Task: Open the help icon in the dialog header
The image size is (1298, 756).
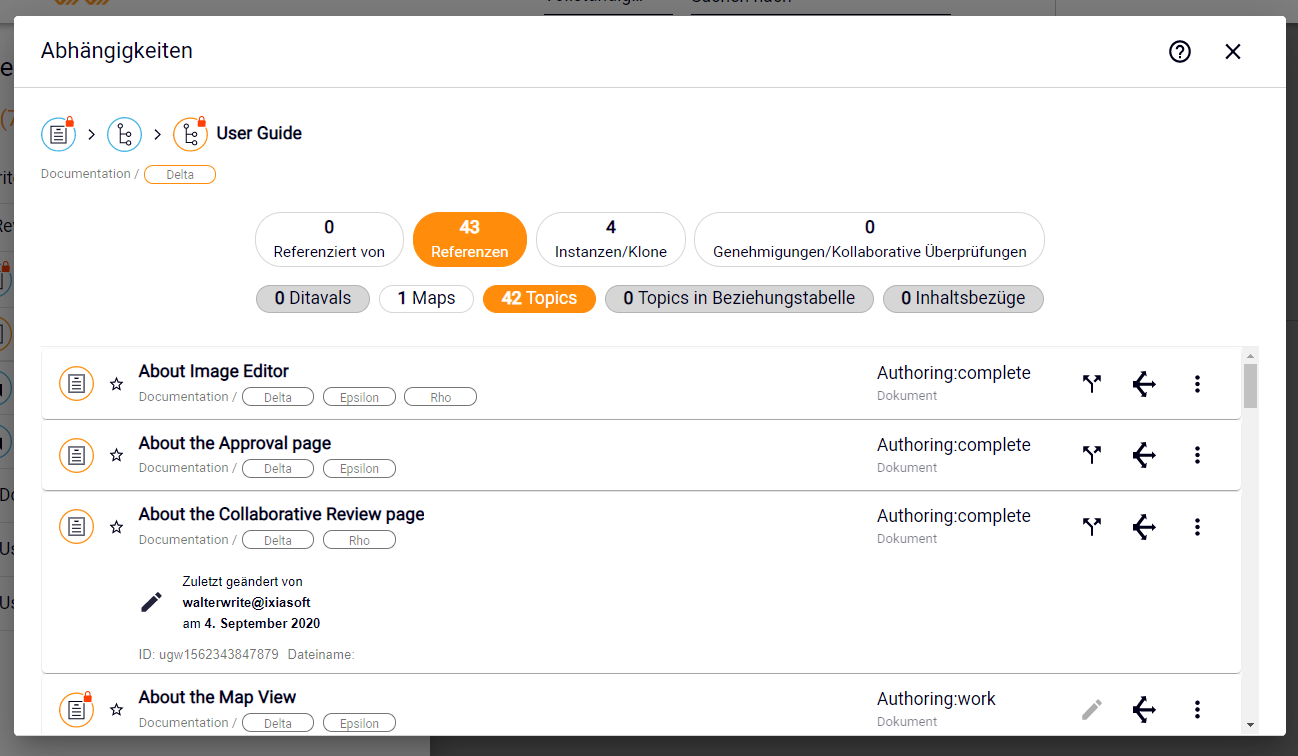Action: click(x=1180, y=52)
